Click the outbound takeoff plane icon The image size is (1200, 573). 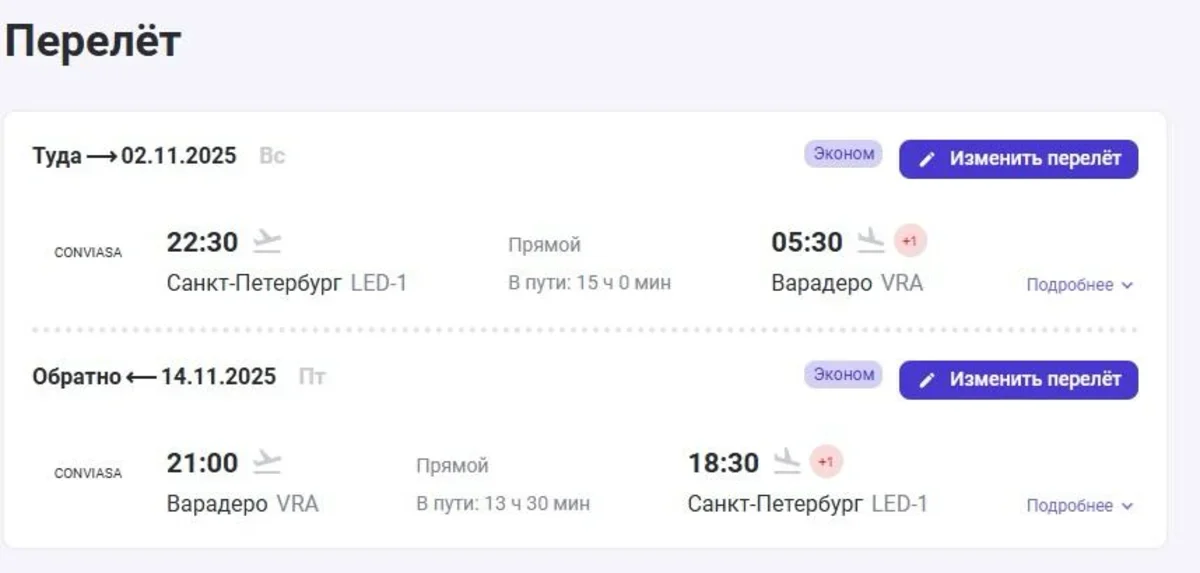[x=267, y=241]
